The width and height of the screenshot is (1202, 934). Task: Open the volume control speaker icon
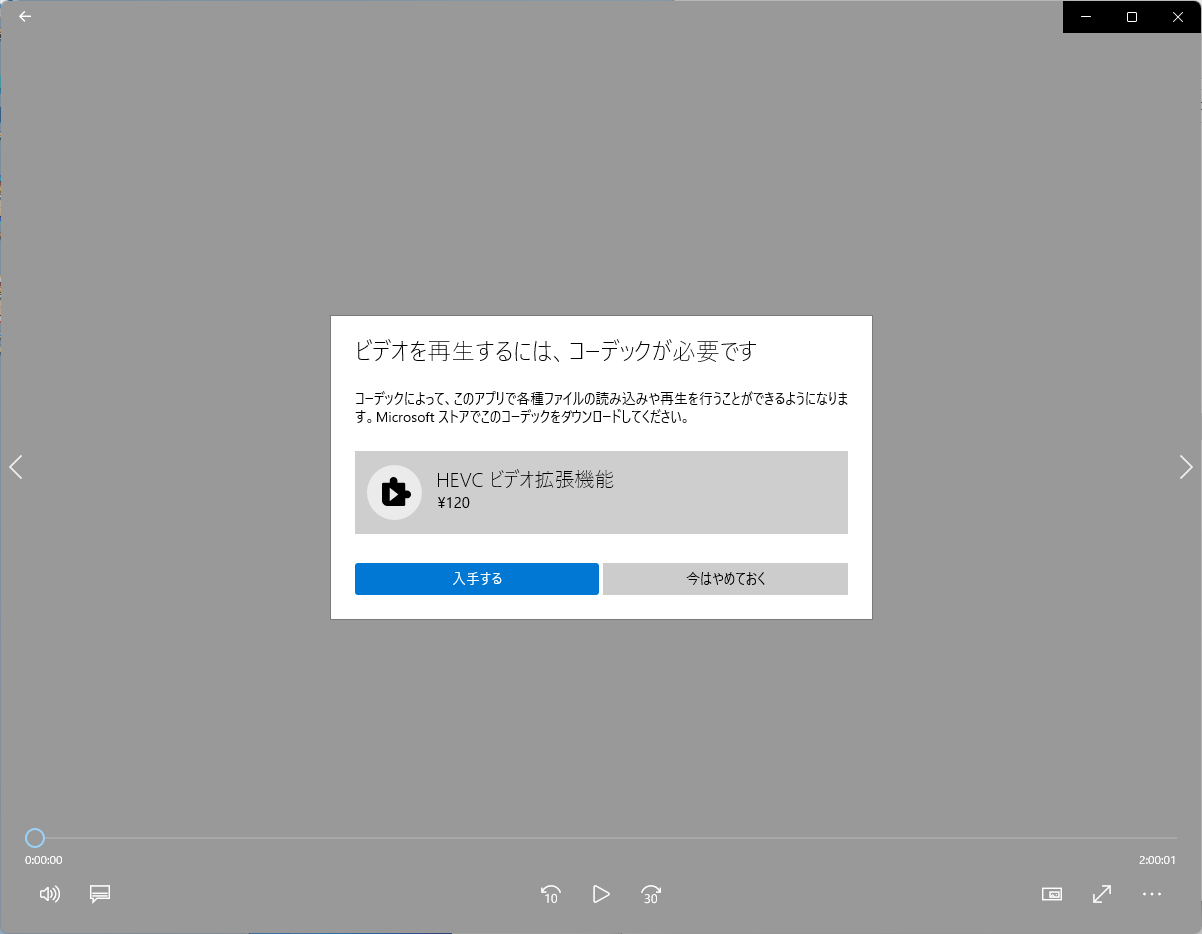pos(49,894)
